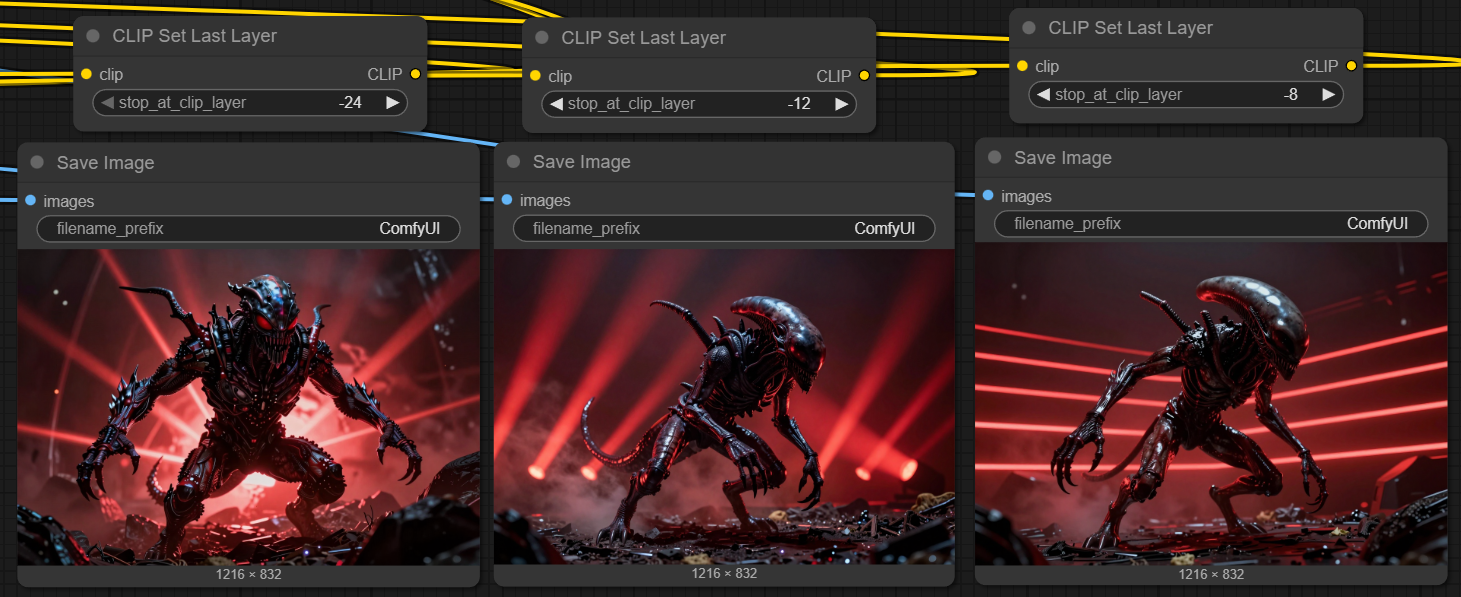Click the stop_at_clip_layer value -24
Viewport: 1461px width, 597px height.
tap(350, 102)
